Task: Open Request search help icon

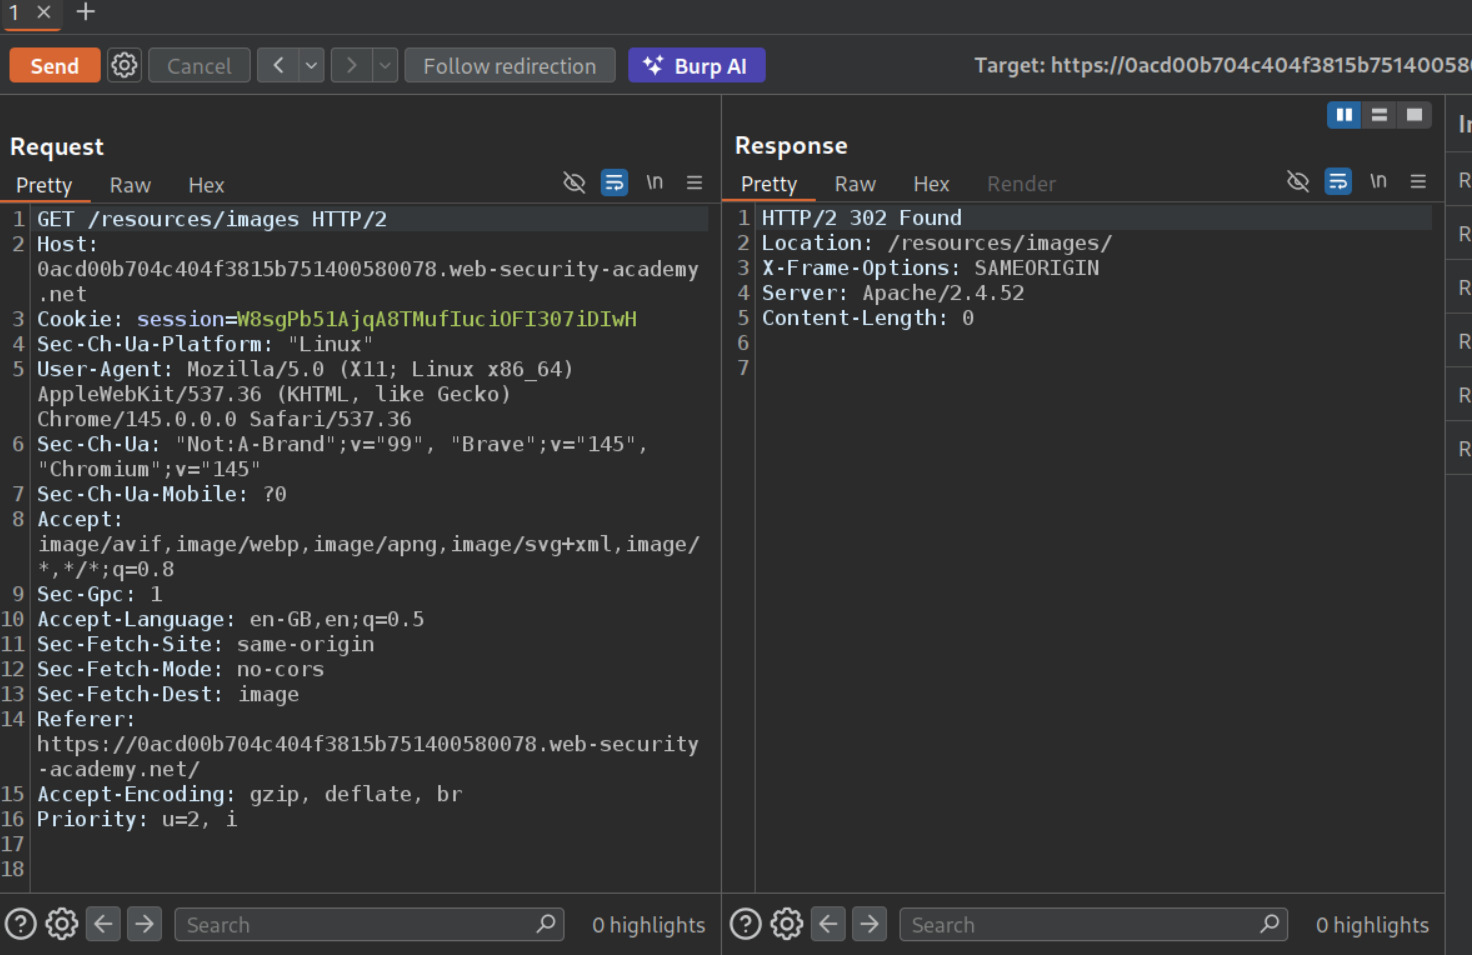Action: pyautogui.click(x=21, y=924)
